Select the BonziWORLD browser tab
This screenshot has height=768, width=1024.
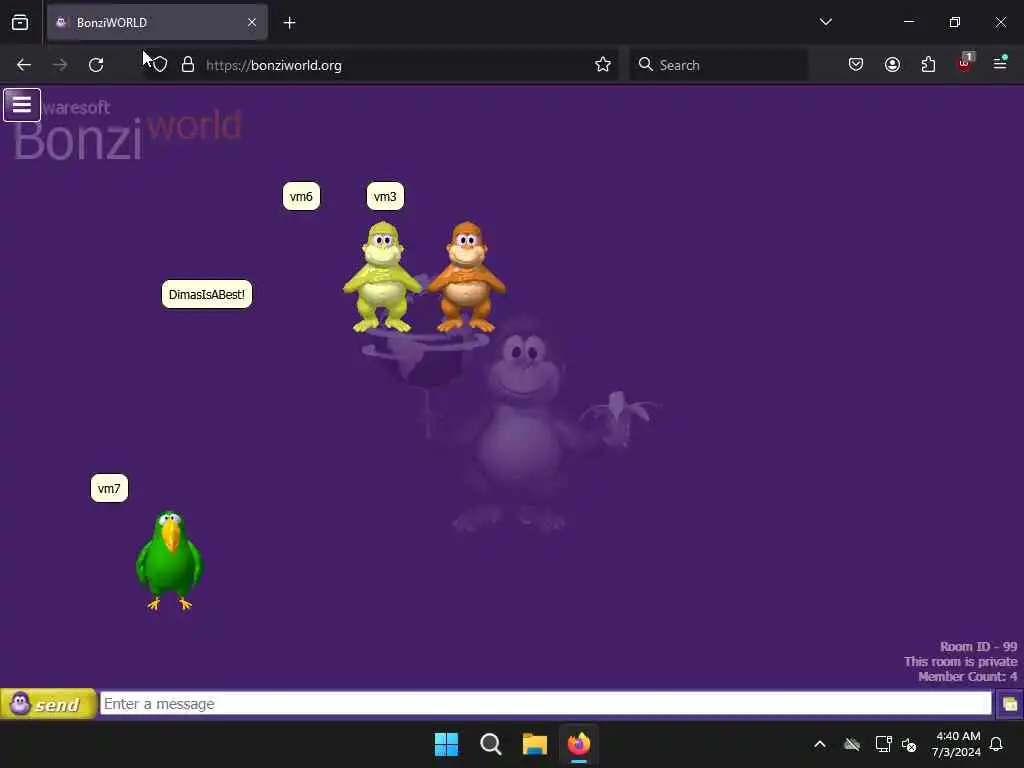point(157,22)
